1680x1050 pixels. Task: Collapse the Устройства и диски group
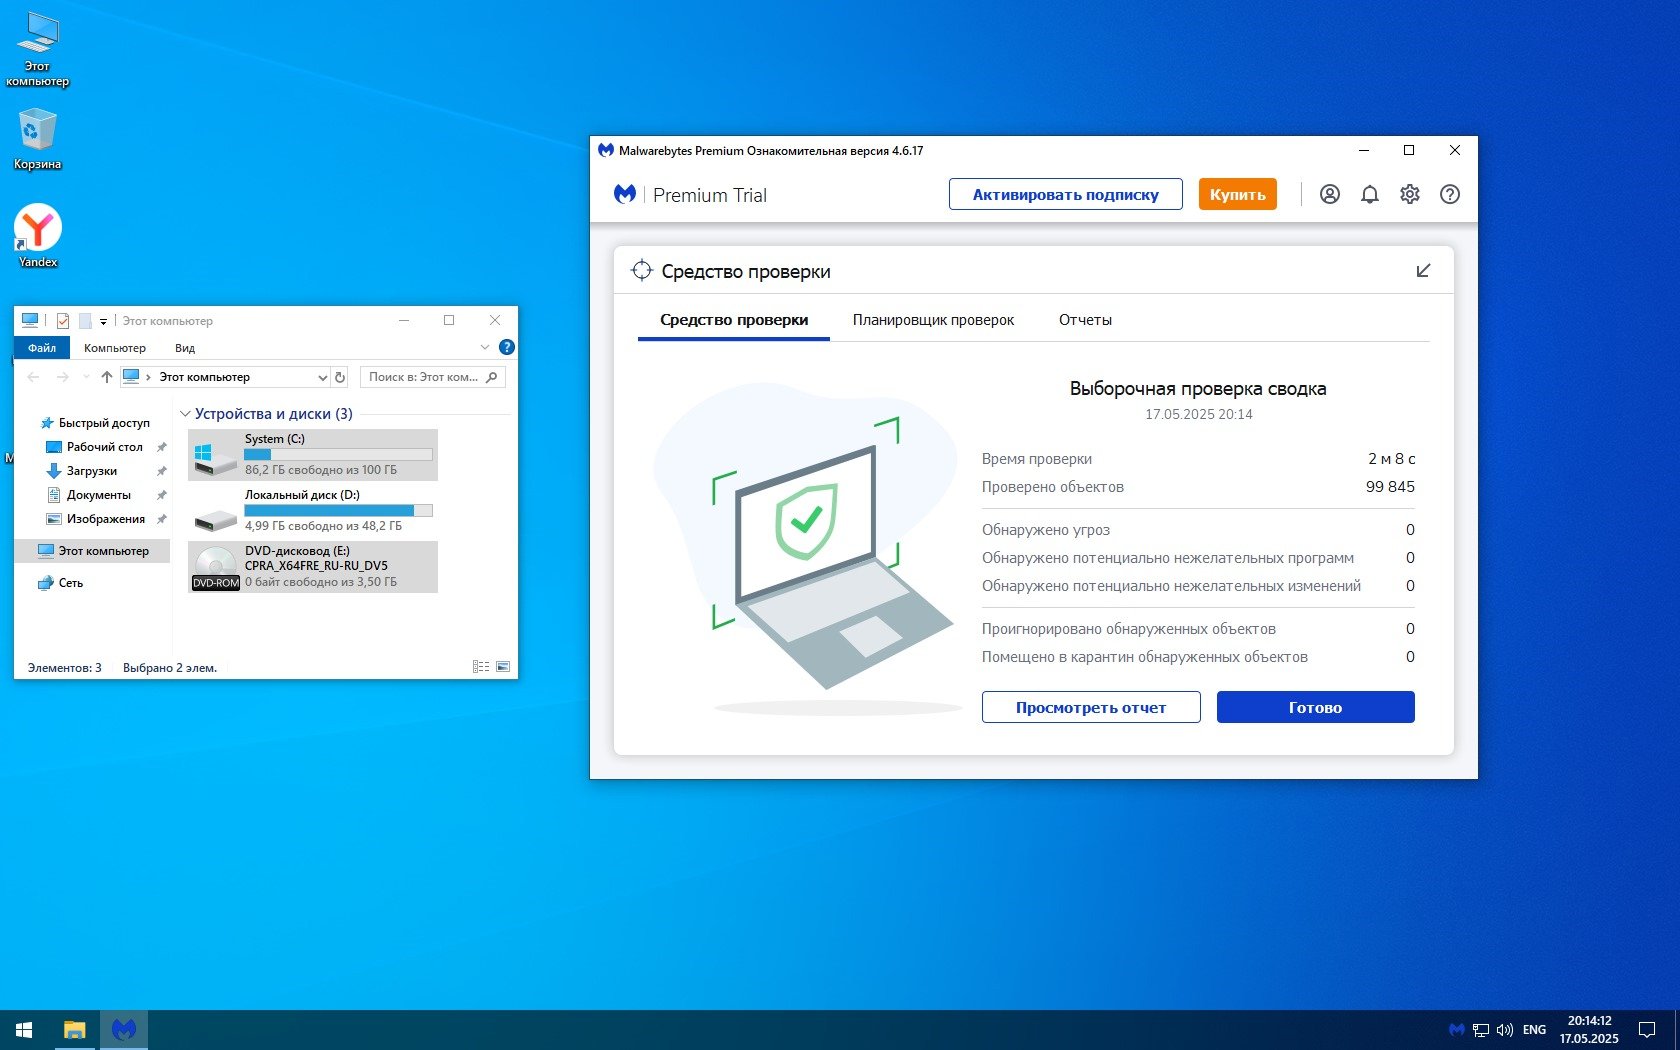point(185,414)
